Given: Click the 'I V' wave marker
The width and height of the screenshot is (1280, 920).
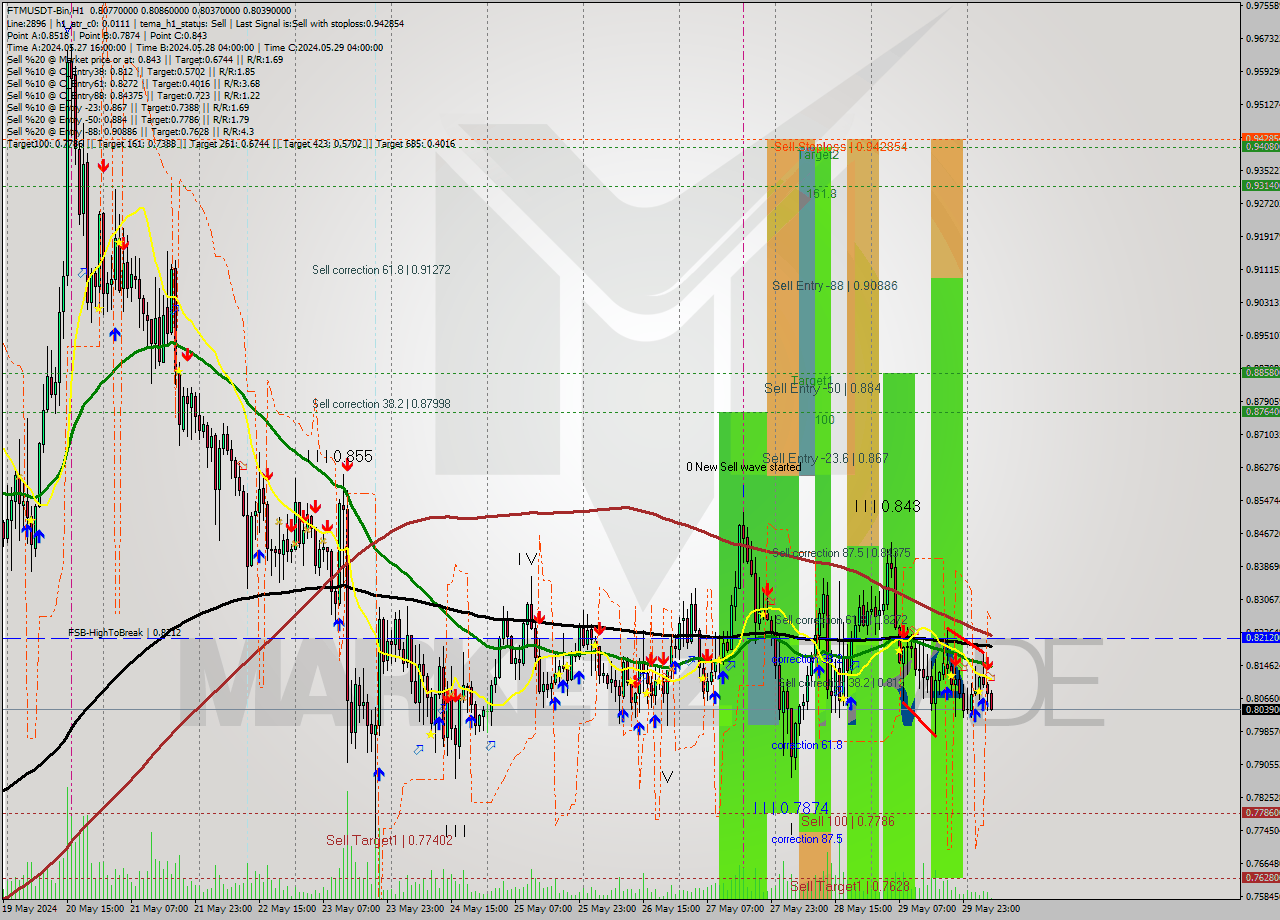Looking at the screenshot, I should [x=528, y=558].
